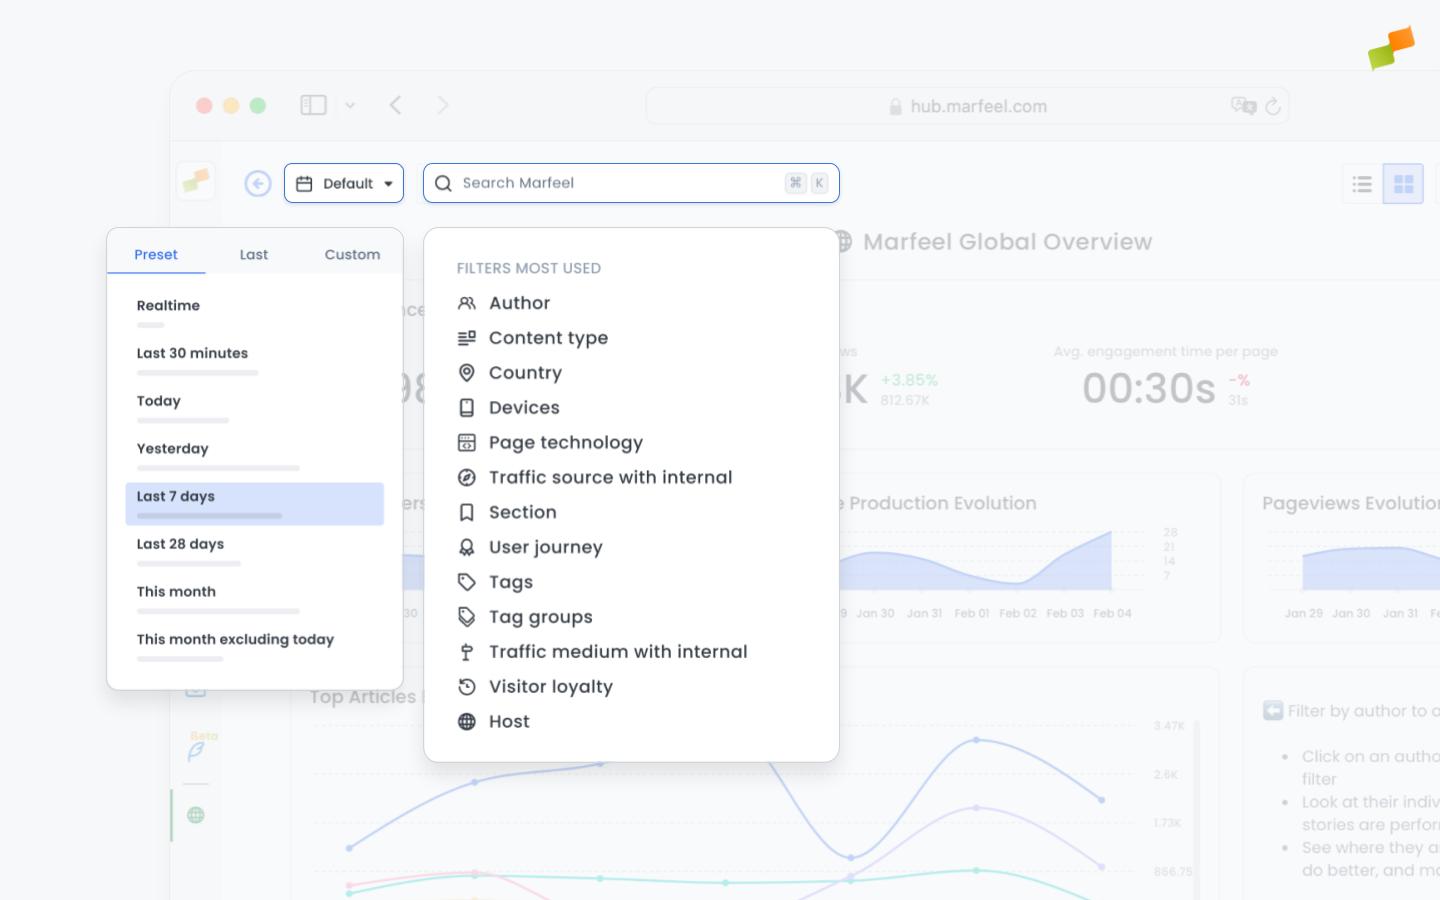Switch to list view using the list icon
The image size is (1440, 900).
[x=1361, y=184]
